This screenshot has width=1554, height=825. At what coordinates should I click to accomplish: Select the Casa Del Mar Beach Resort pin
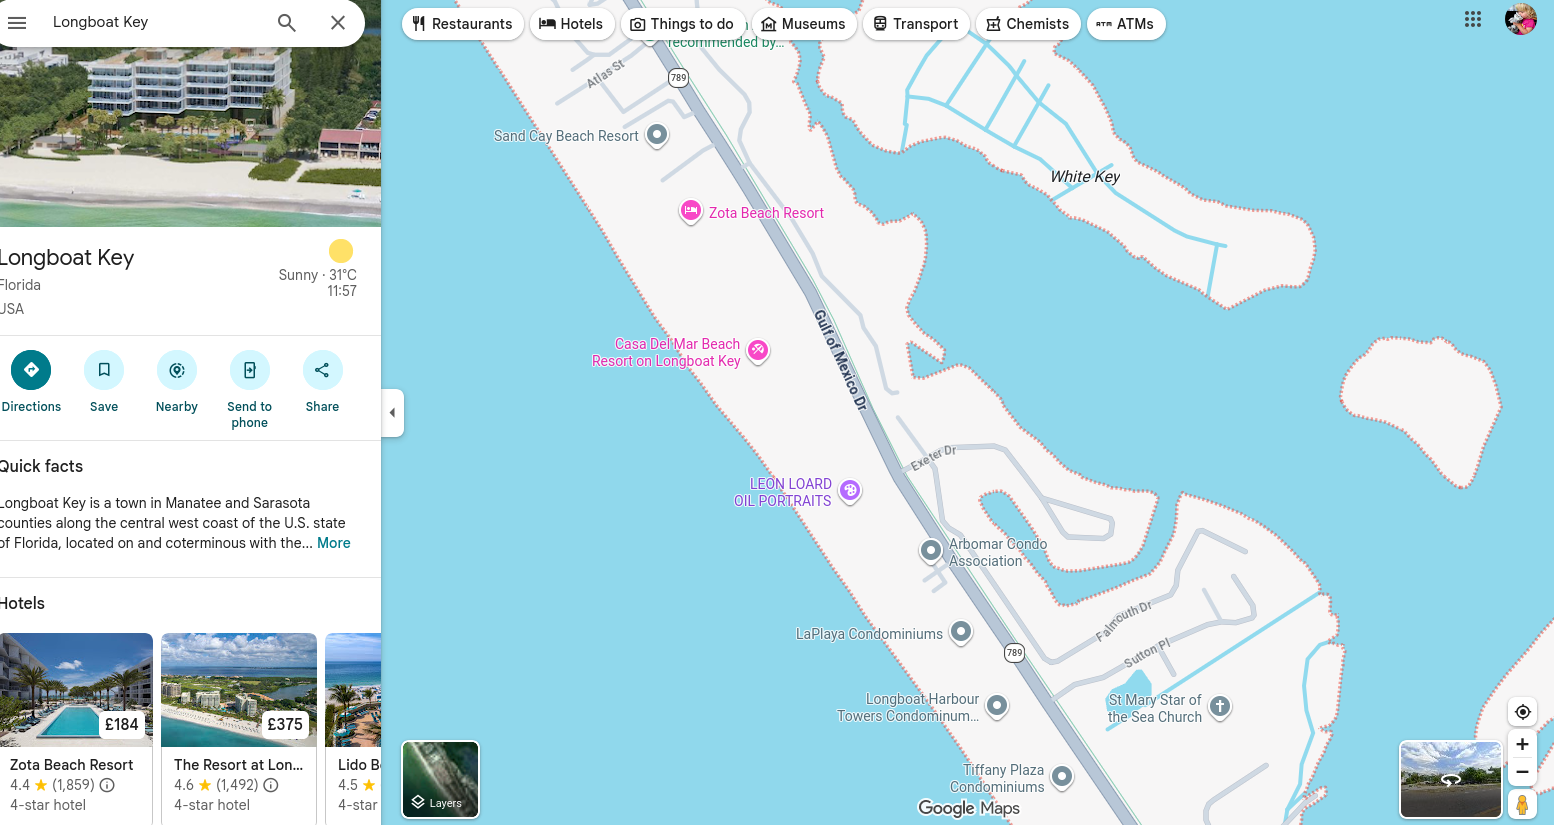click(759, 350)
